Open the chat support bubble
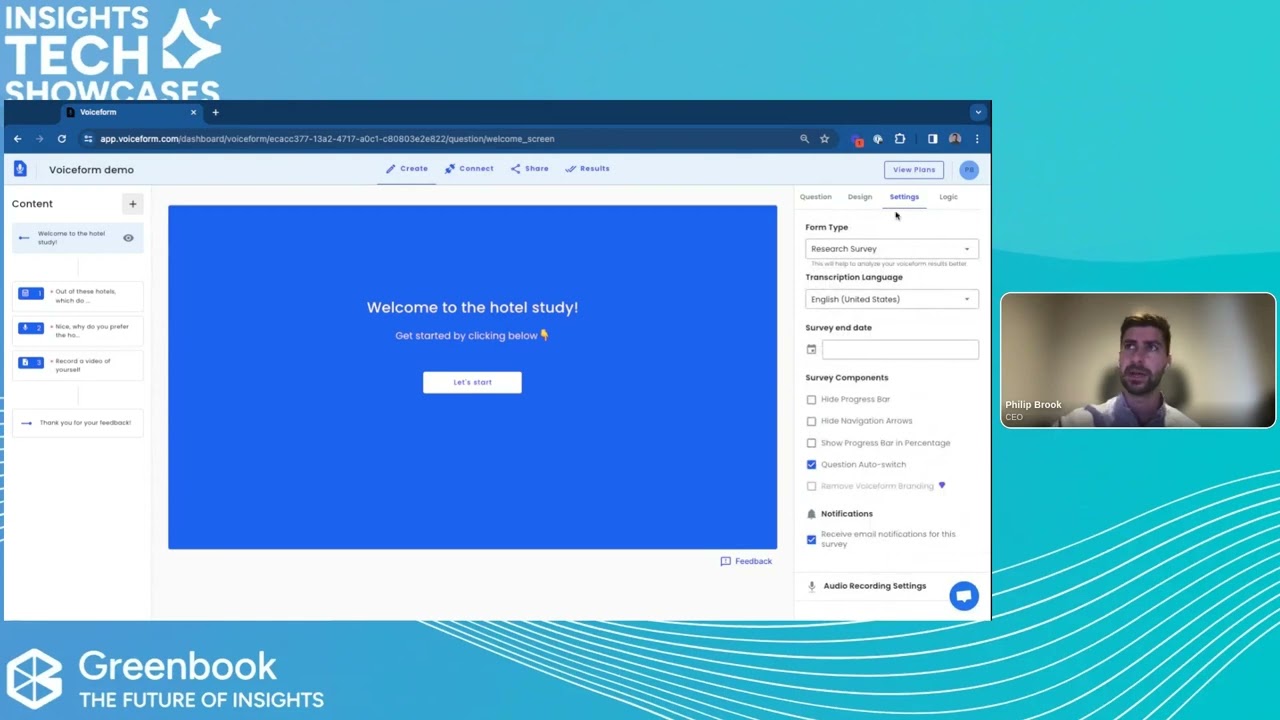This screenshot has width=1280, height=720. [x=964, y=596]
